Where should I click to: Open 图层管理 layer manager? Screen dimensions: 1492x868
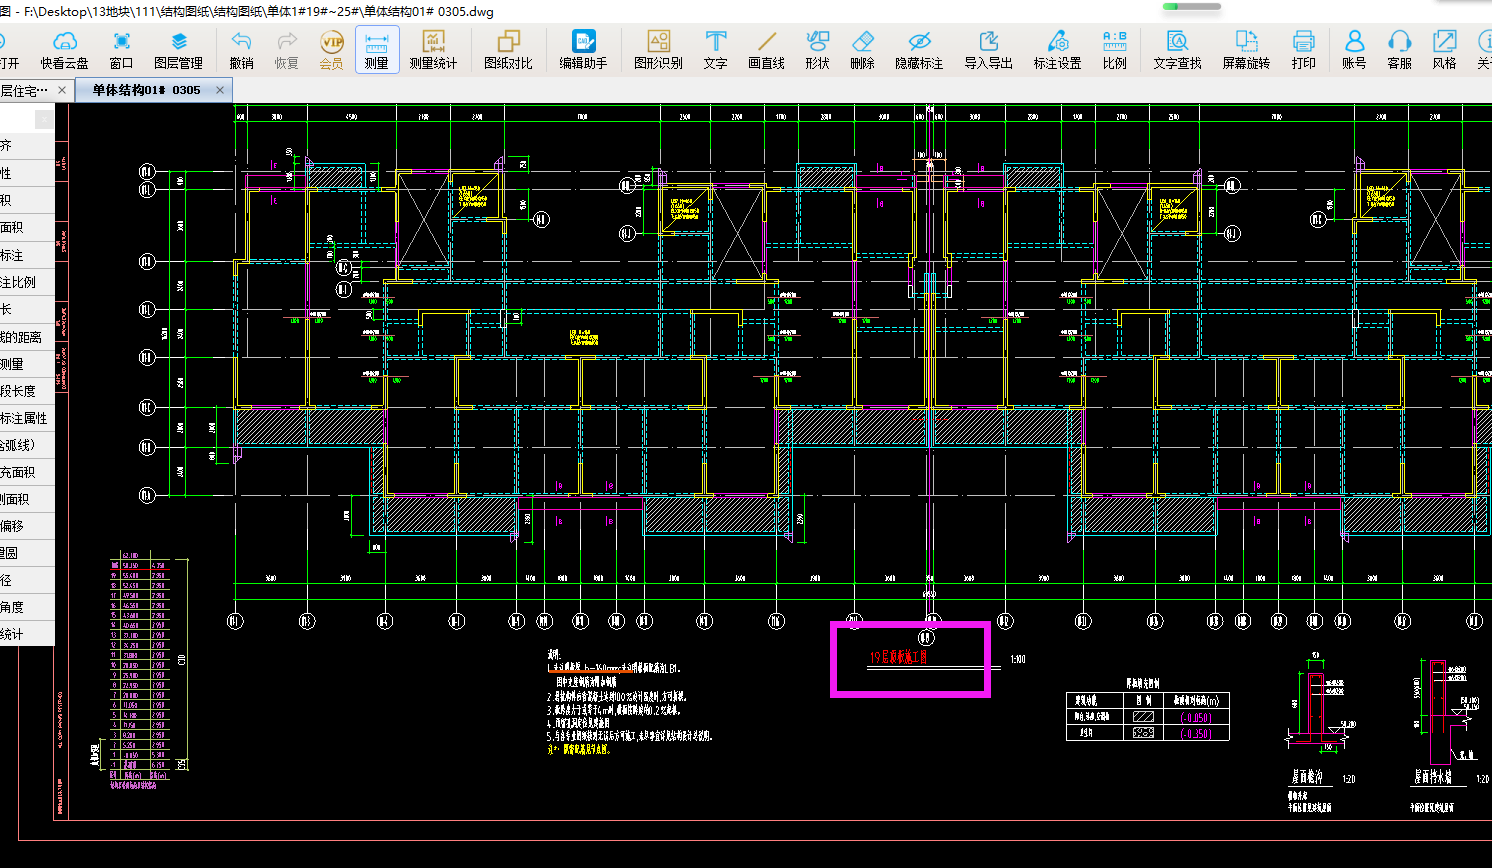[x=178, y=49]
